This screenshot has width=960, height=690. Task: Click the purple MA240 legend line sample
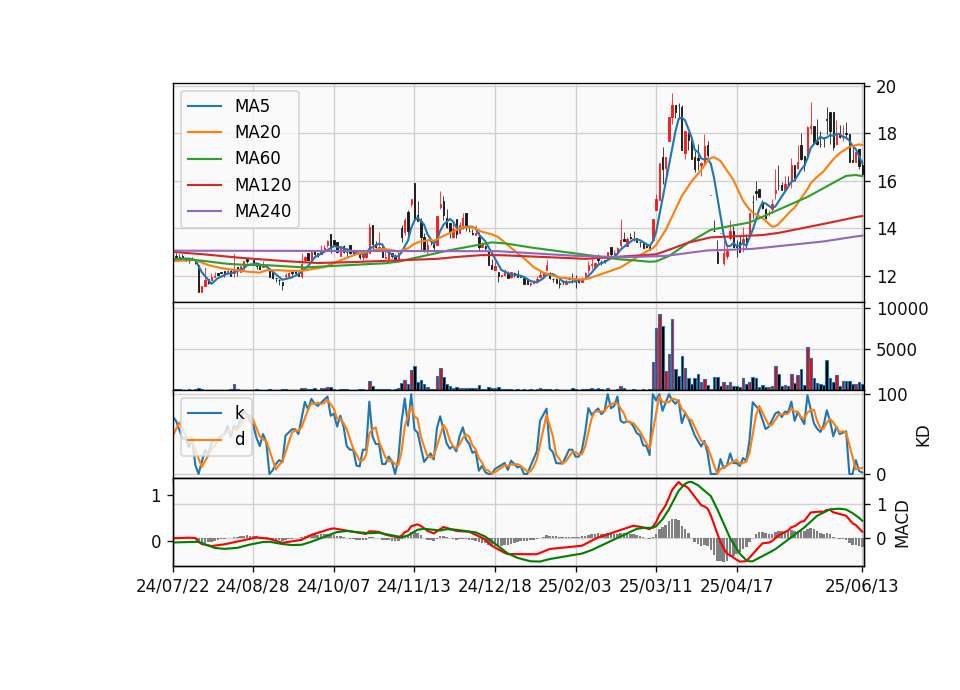(x=204, y=211)
